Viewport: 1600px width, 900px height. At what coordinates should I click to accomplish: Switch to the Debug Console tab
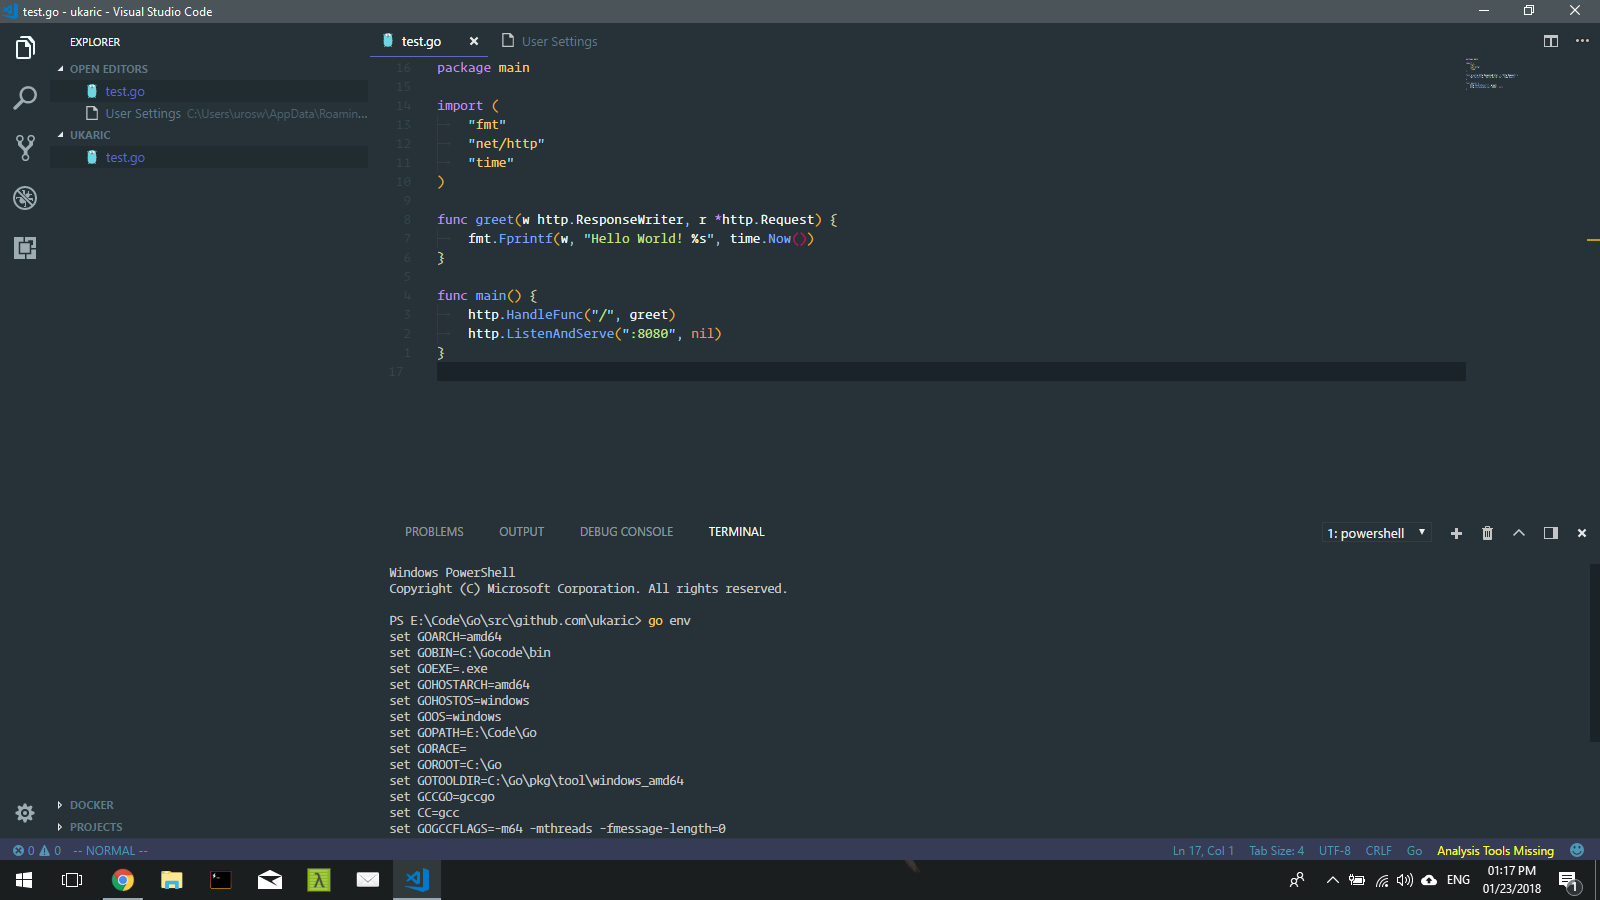[x=626, y=532]
